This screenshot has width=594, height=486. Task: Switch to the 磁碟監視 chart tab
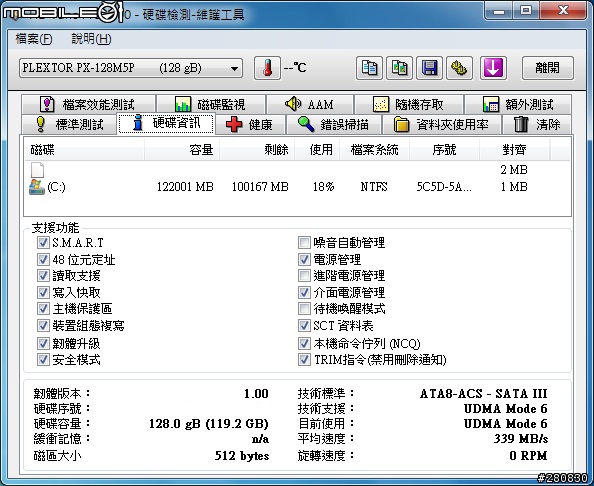[x=210, y=104]
